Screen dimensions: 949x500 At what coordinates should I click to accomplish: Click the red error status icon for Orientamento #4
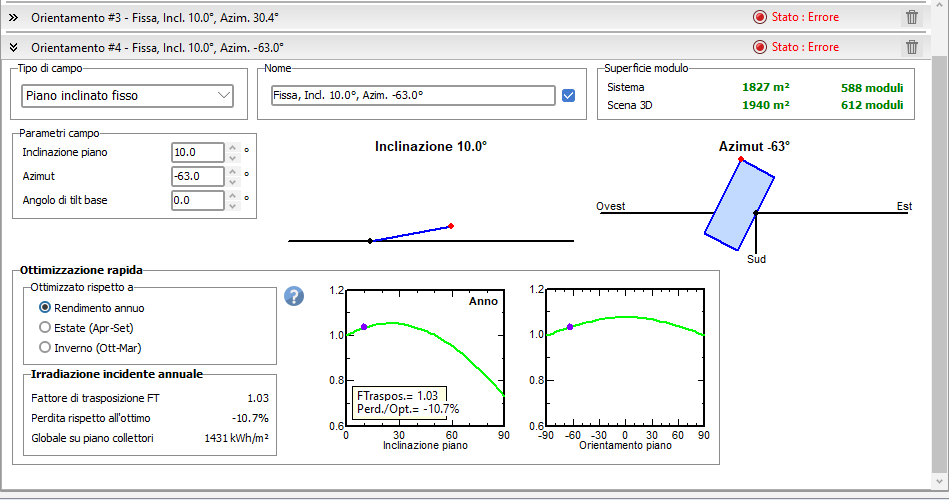[x=759, y=47]
